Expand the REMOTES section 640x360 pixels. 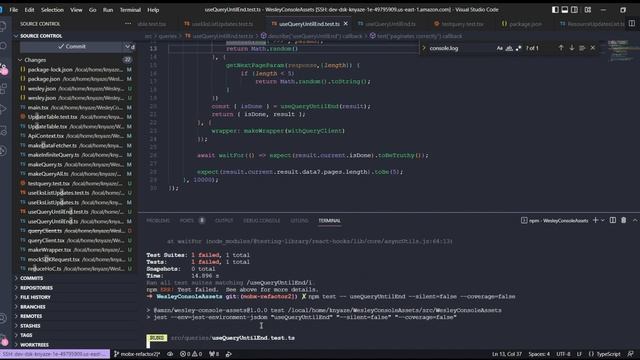click(31, 316)
